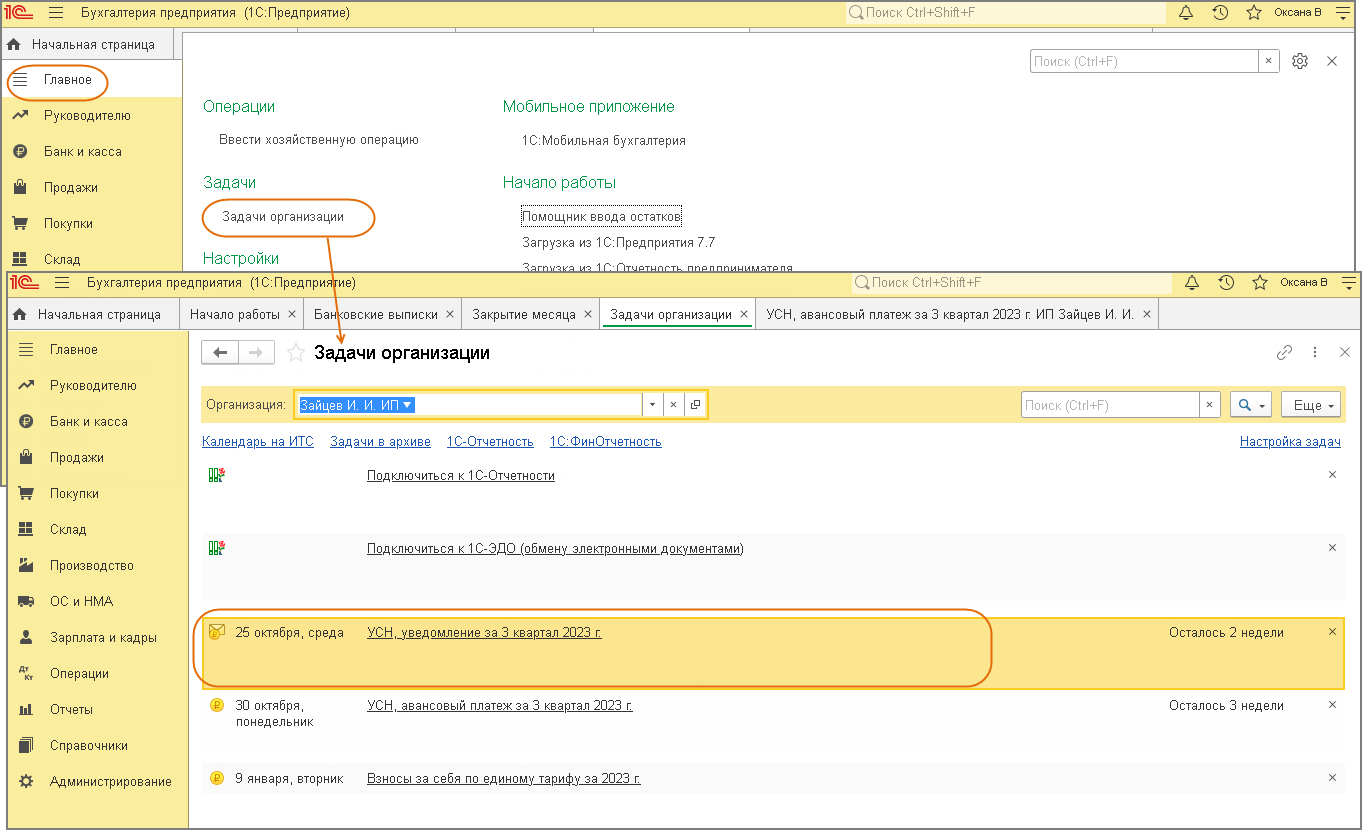Open history clock icon in front window

pyautogui.click(x=1227, y=283)
